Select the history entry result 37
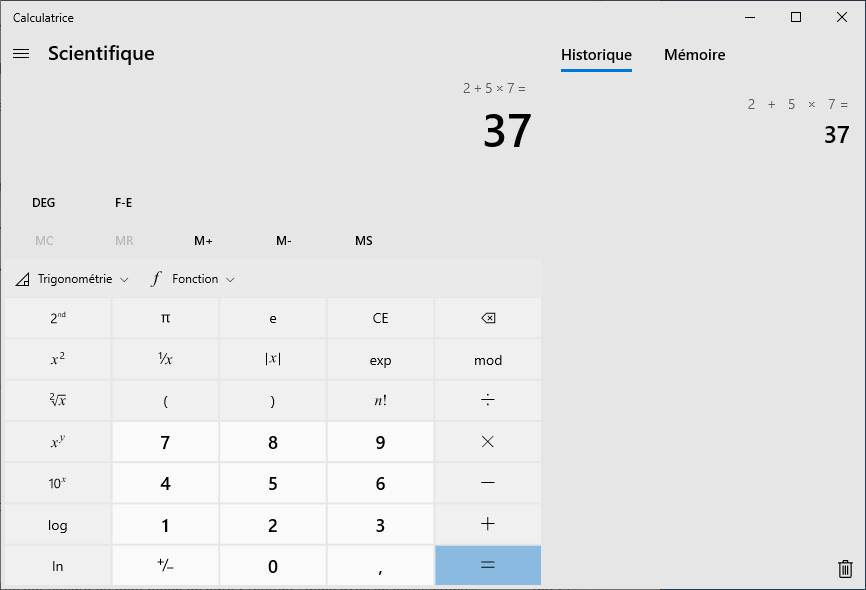This screenshot has height=590, width=866. click(x=836, y=135)
